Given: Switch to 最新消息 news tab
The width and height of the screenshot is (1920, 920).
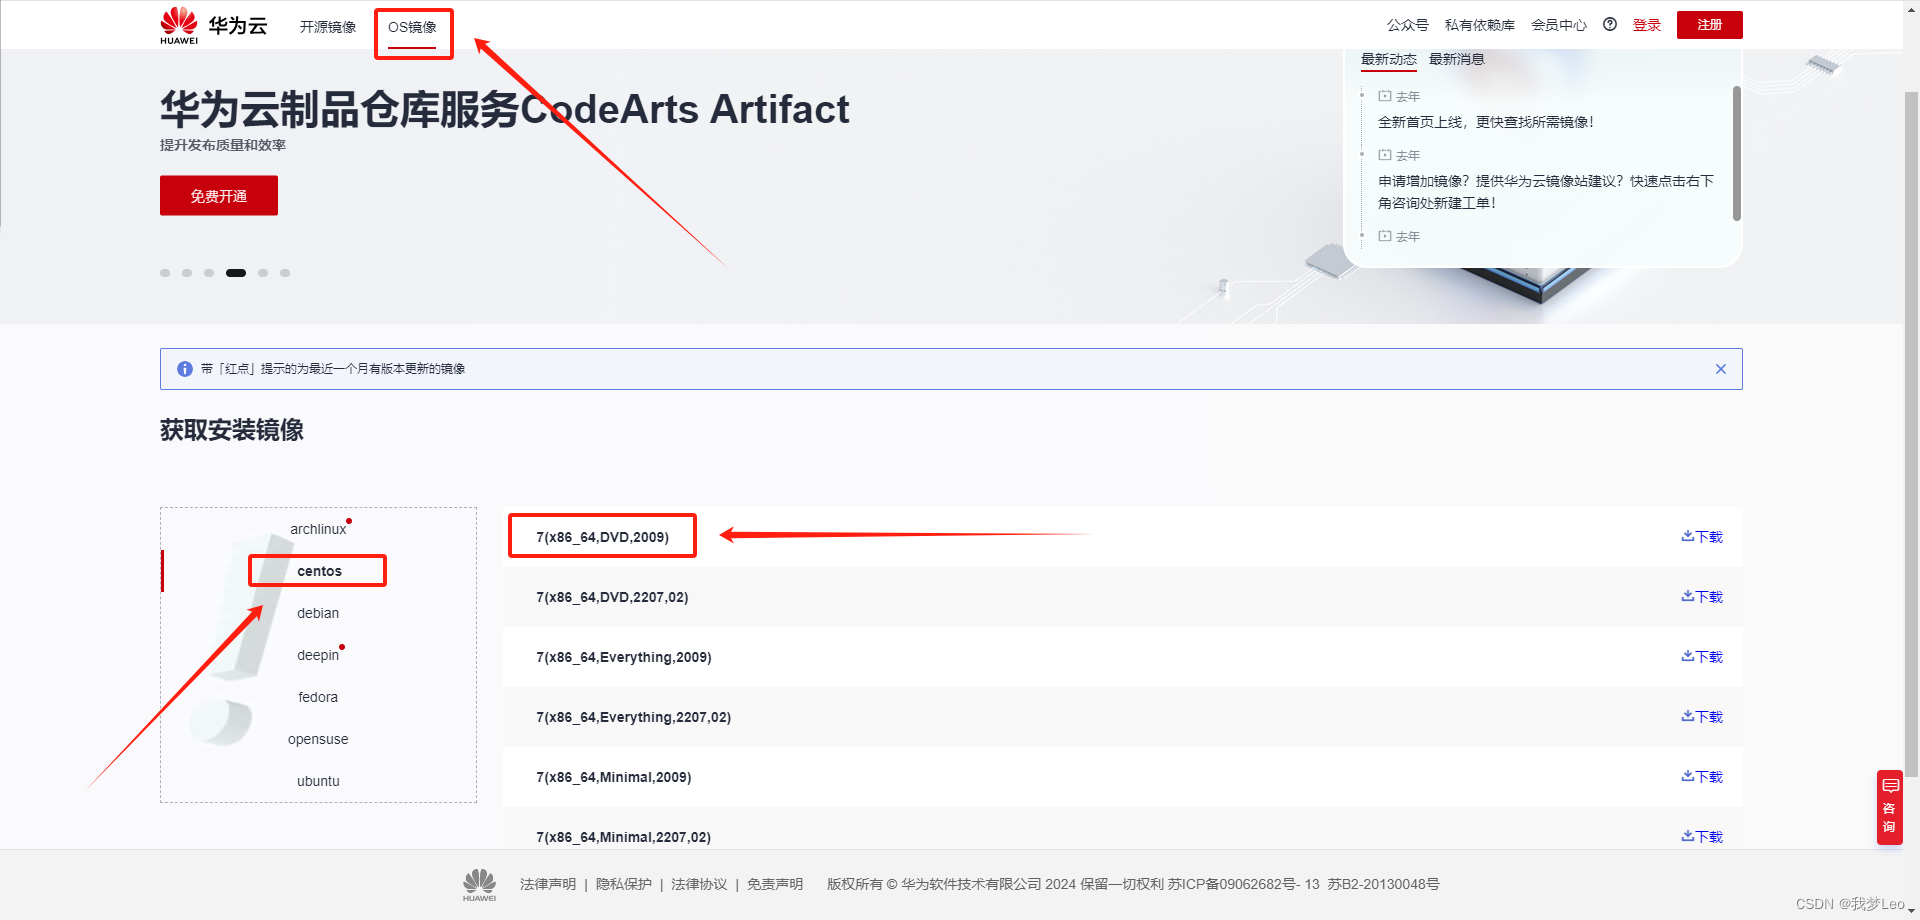Looking at the screenshot, I should (x=1456, y=59).
